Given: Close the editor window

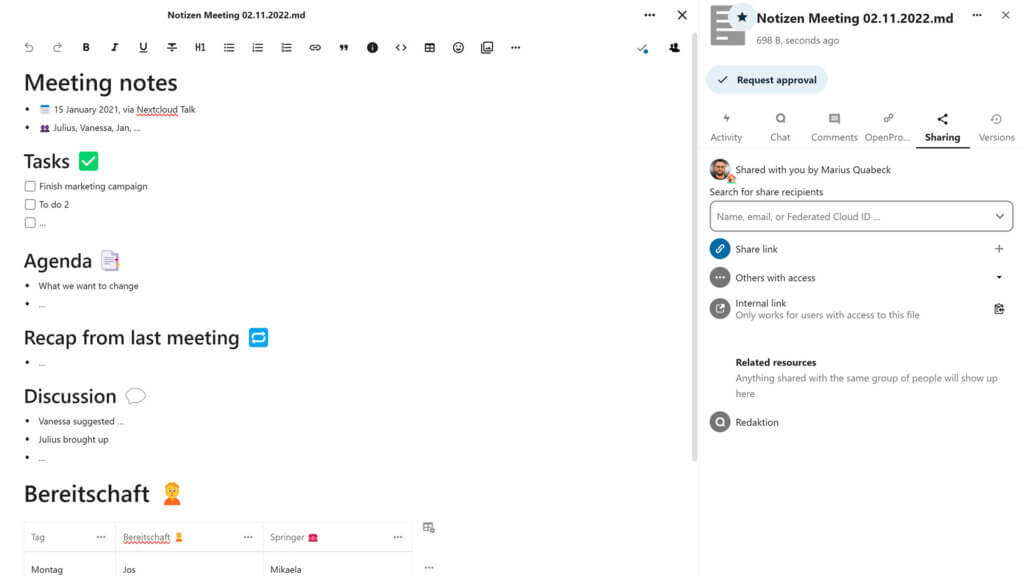Looking at the screenshot, I should 682,15.
